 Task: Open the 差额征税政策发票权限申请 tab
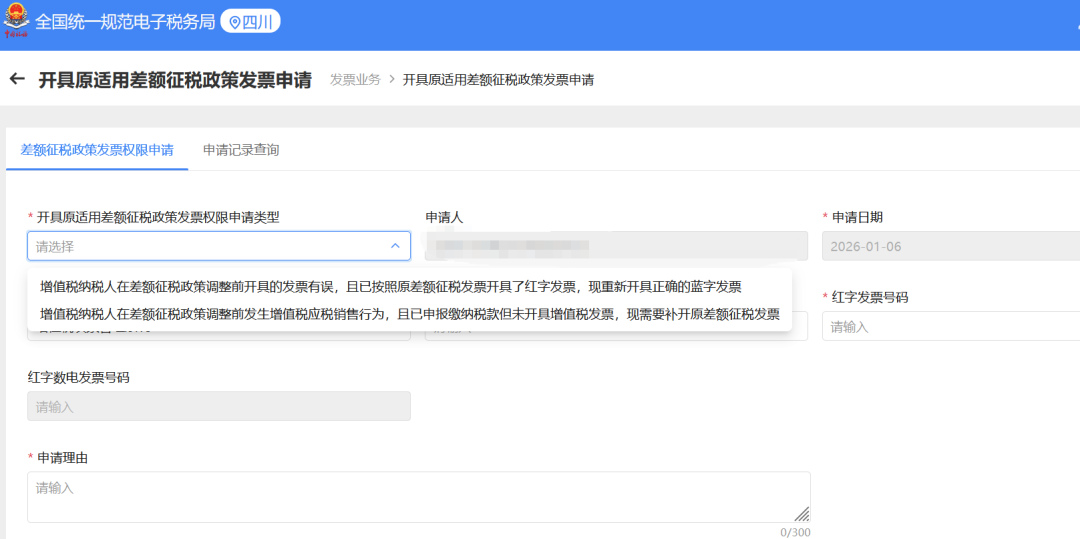[97, 150]
